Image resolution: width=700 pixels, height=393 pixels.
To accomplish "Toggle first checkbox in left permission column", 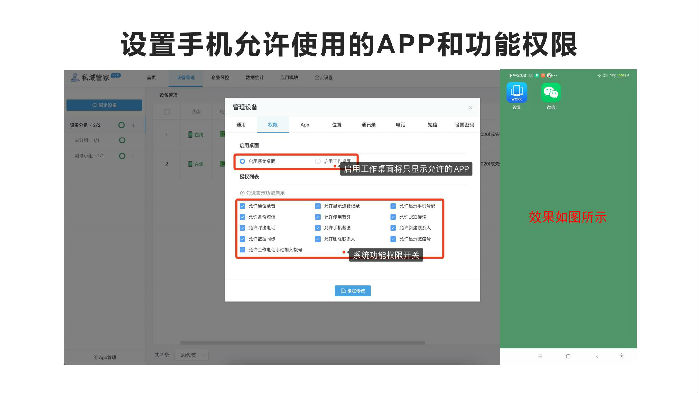I will 242,206.
